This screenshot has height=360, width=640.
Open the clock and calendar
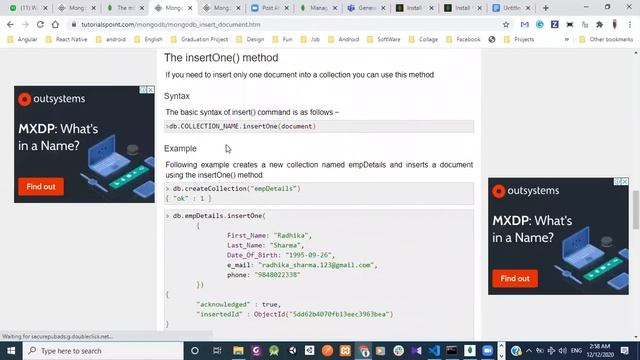point(600,351)
